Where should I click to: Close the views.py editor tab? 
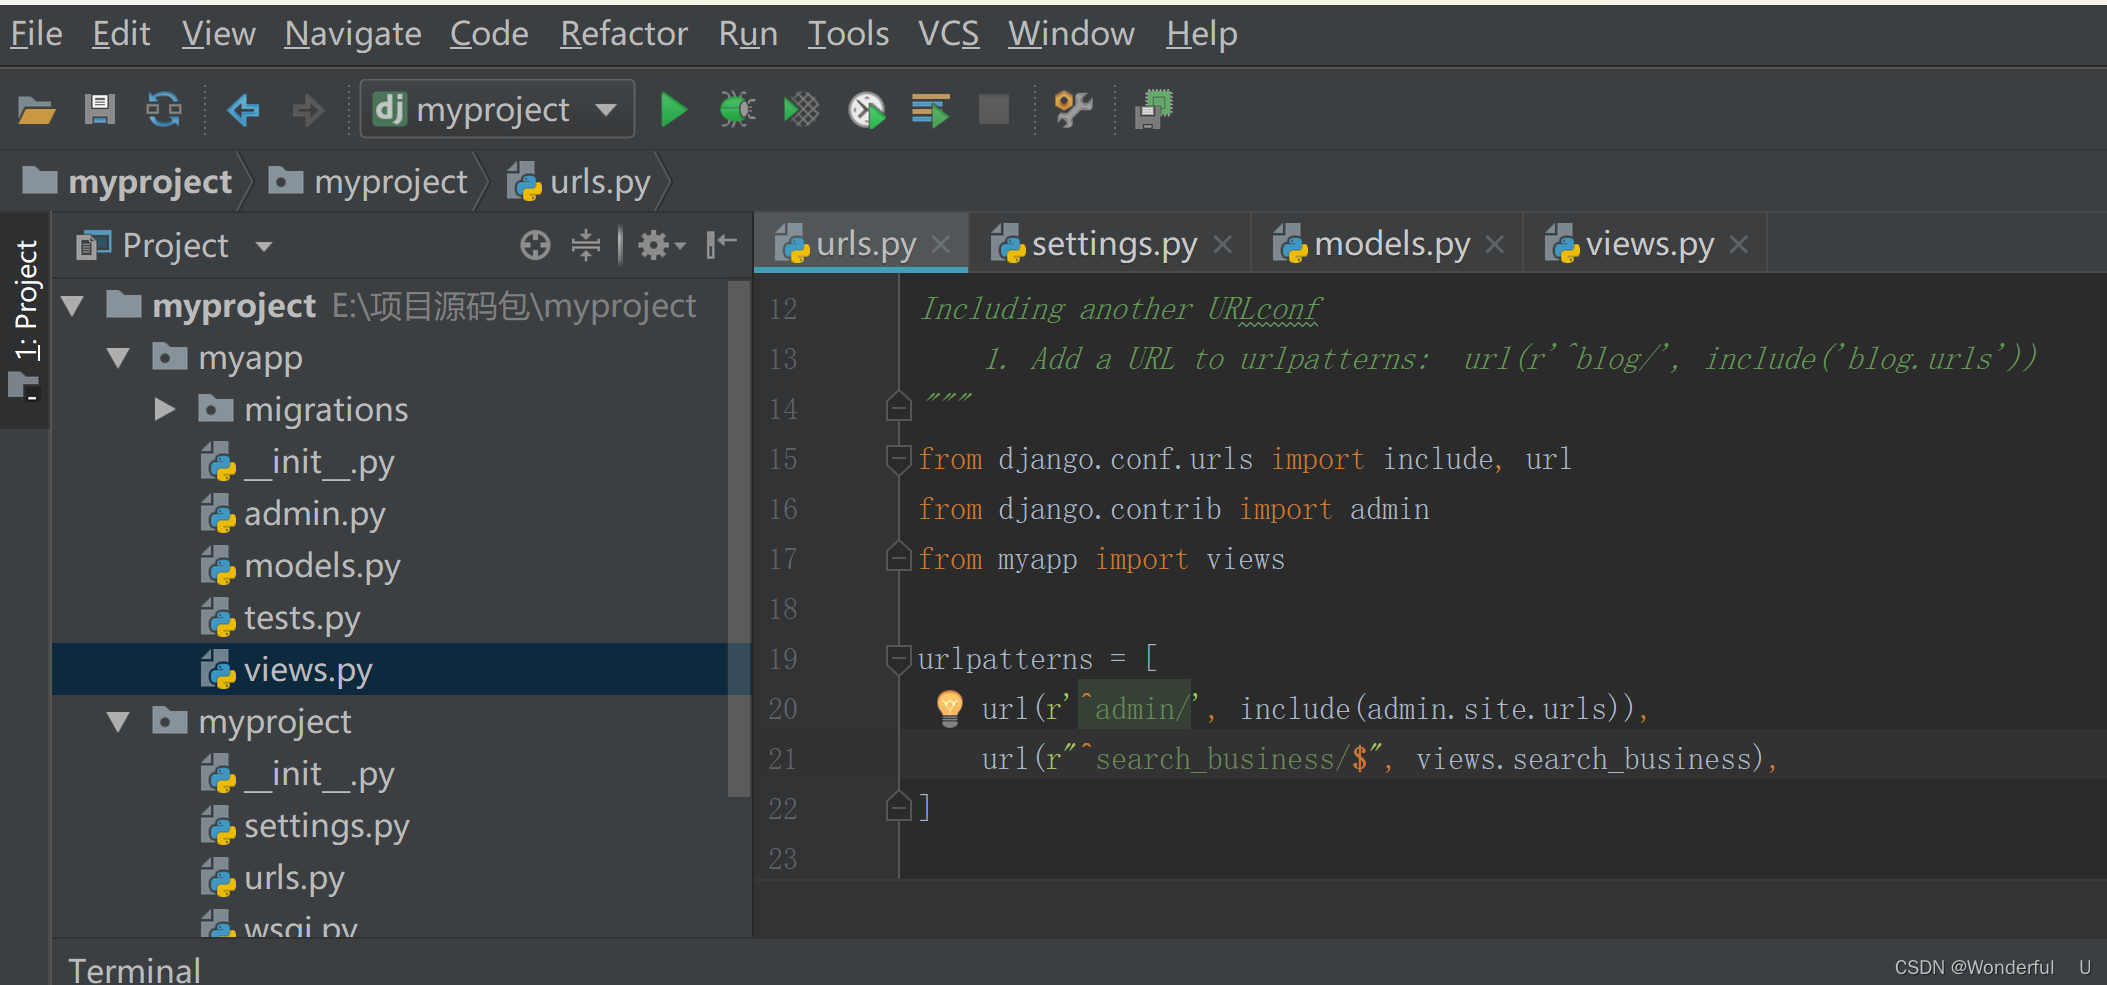pos(1738,244)
